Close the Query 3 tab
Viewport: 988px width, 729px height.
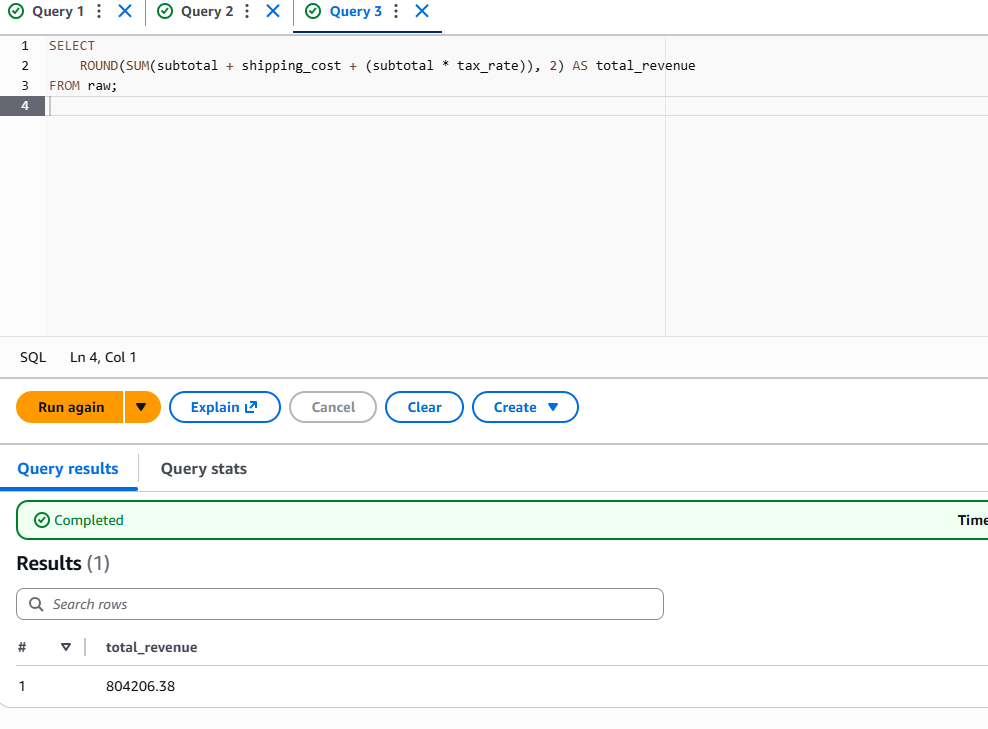click(422, 12)
